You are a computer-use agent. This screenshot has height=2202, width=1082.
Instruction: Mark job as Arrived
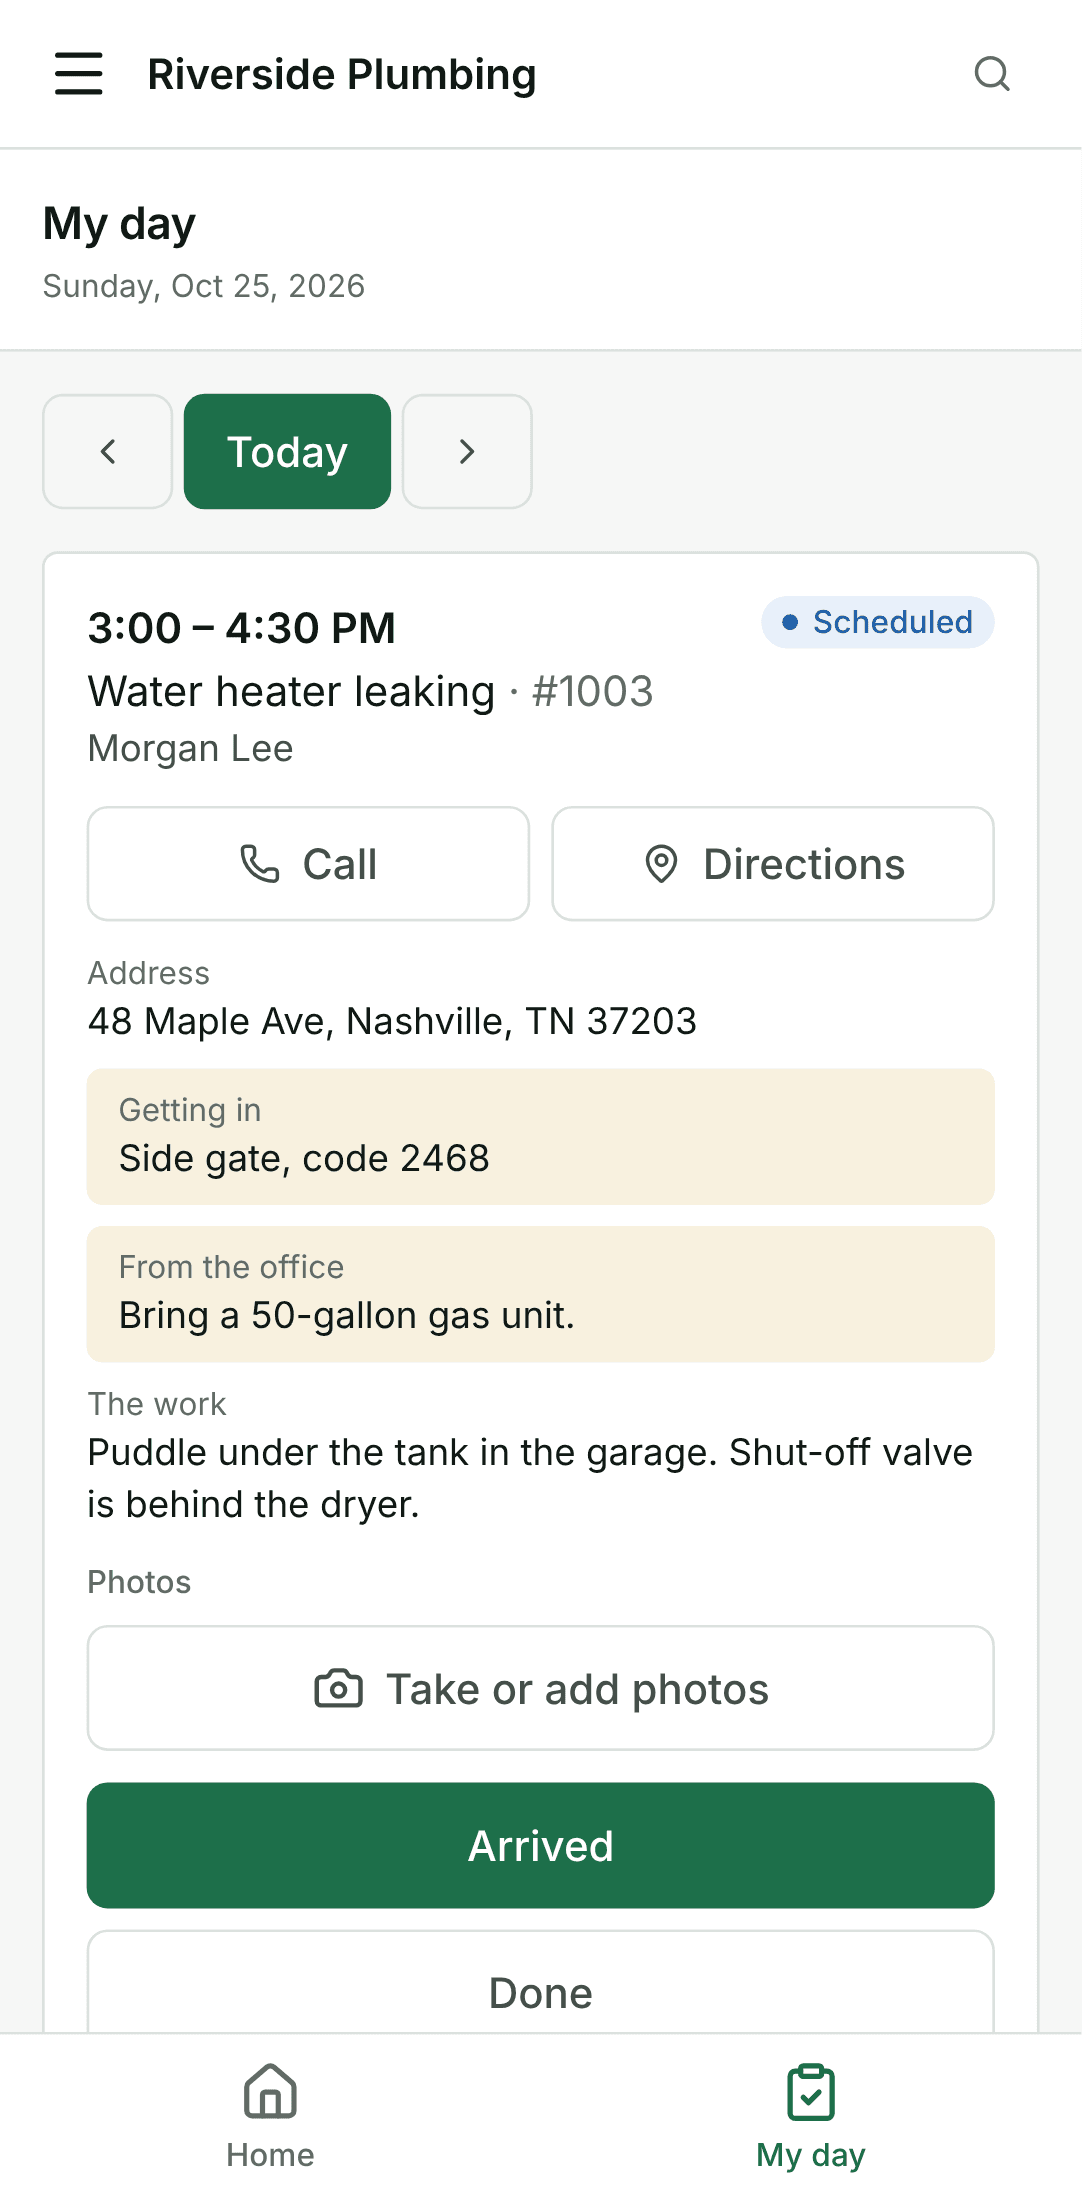541,1845
